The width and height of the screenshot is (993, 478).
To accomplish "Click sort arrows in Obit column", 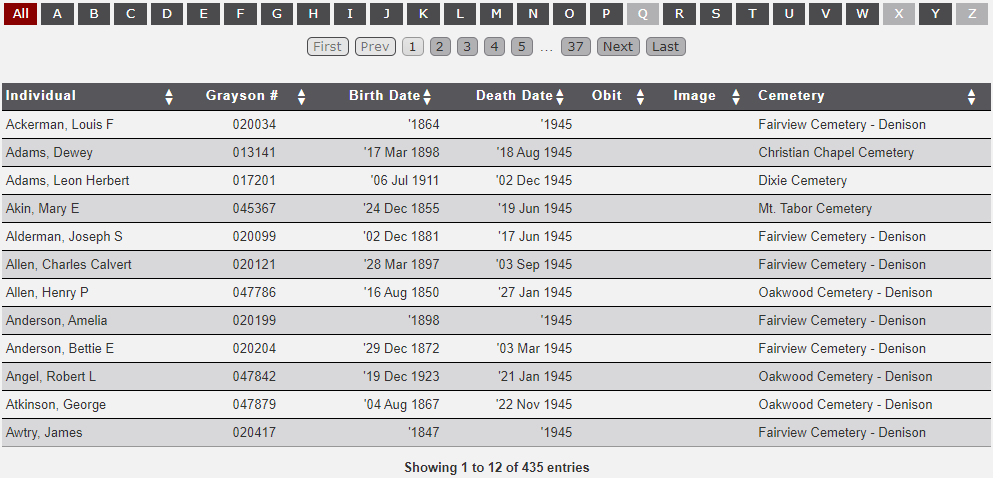I will [641, 97].
